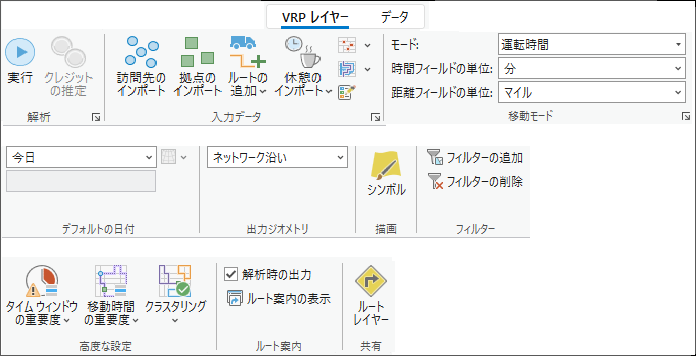Expand the arrow beside the blue line barriers icon
Viewport: 698px width, 360px height.
(367, 69)
